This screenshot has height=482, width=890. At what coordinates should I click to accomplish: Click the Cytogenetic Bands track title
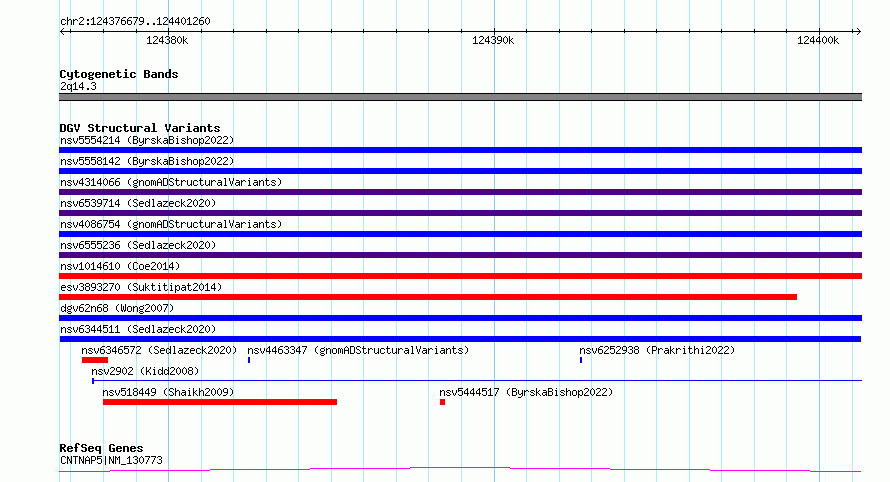tap(119, 74)
